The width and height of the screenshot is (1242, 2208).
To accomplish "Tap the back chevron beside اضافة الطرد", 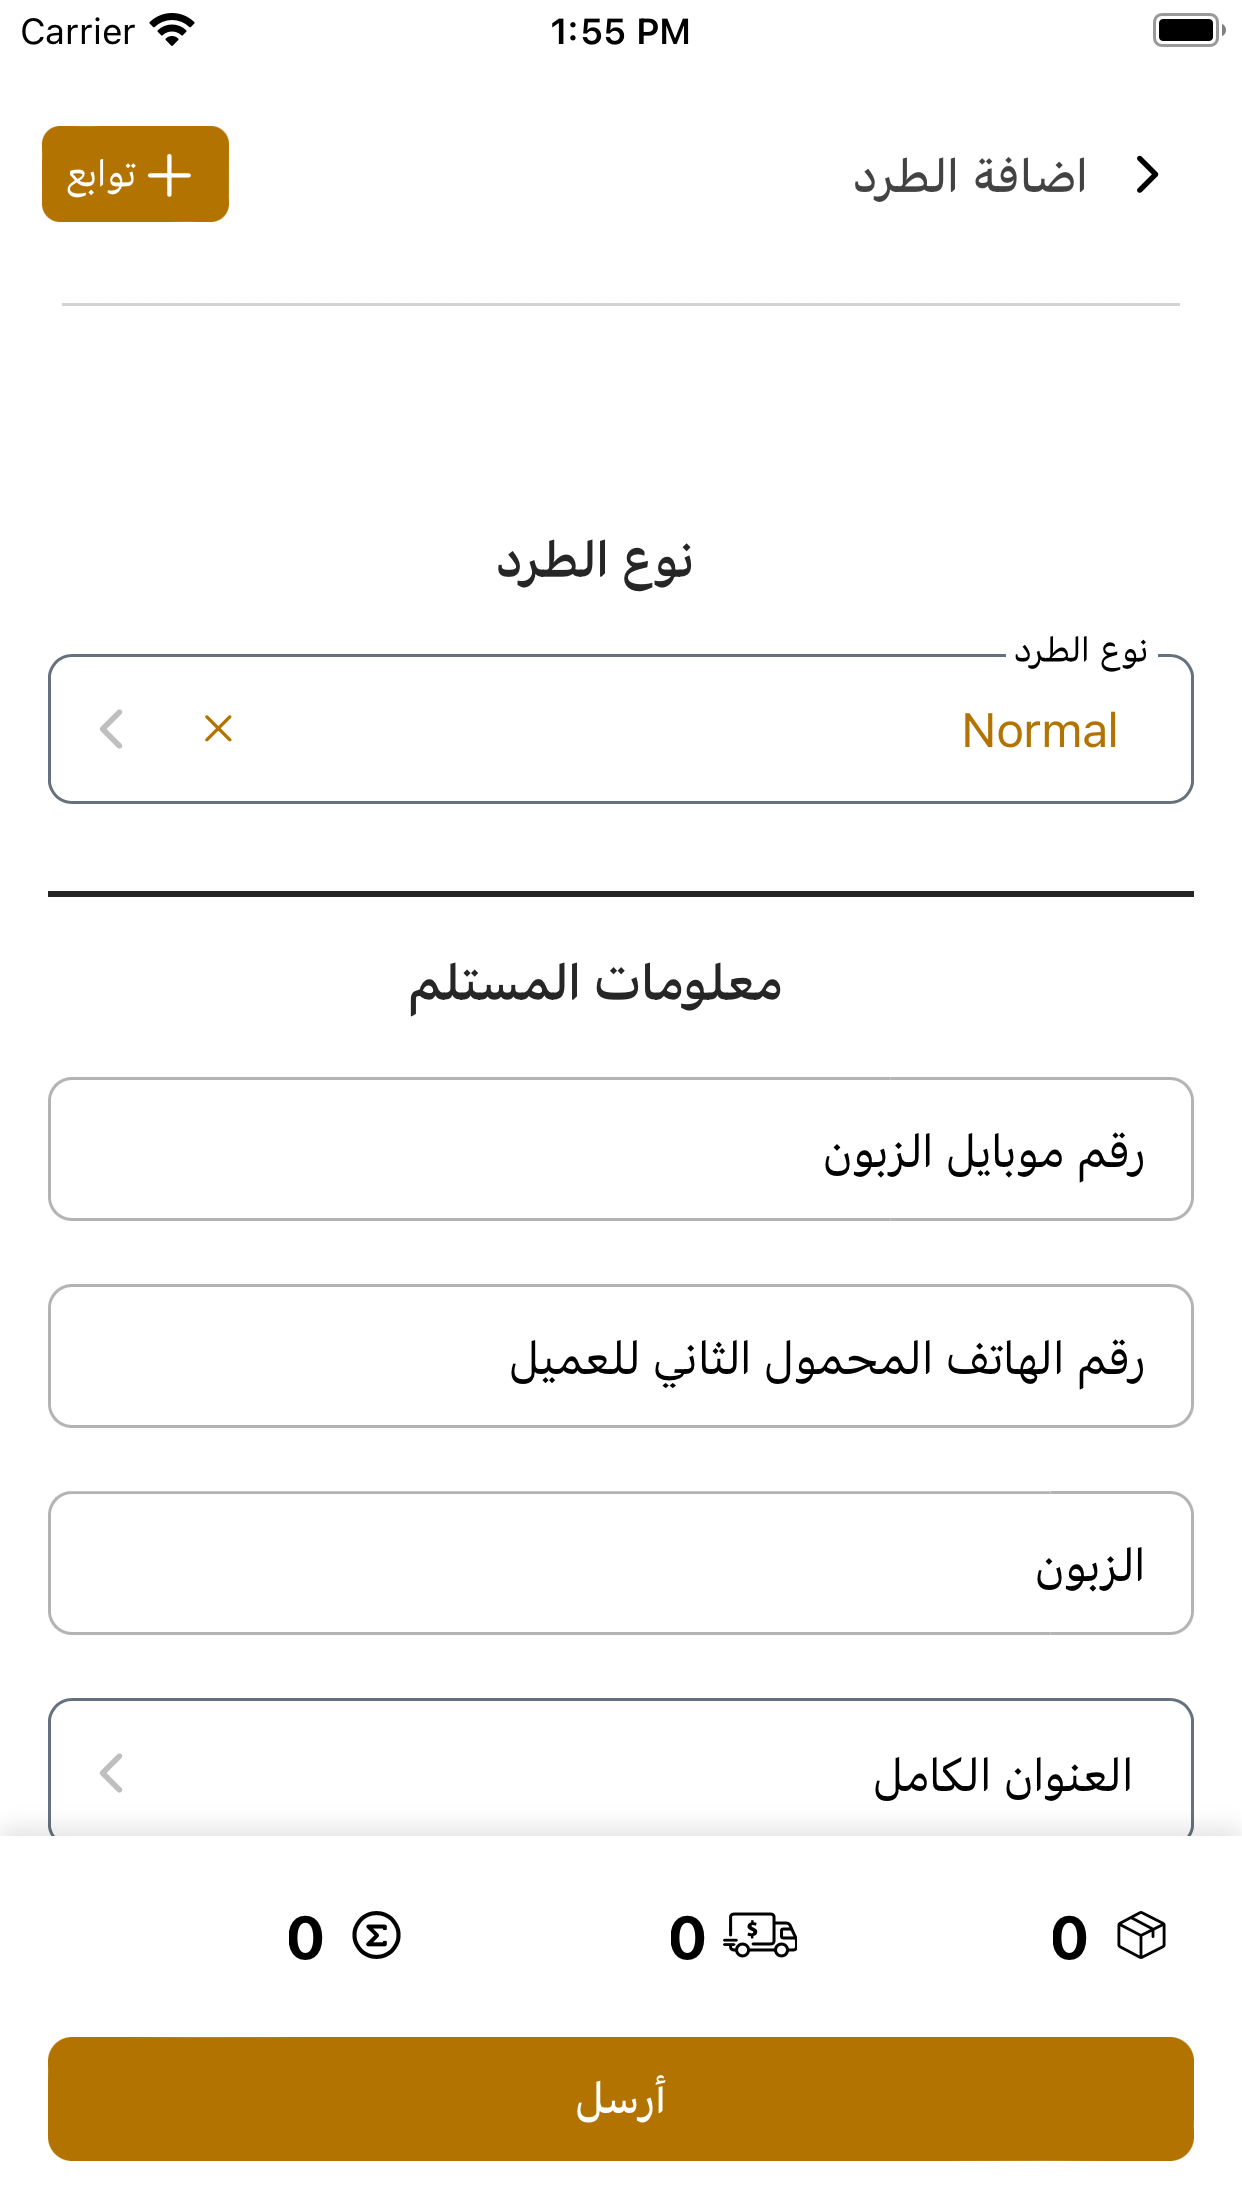I will click(x=1147, y=175).
